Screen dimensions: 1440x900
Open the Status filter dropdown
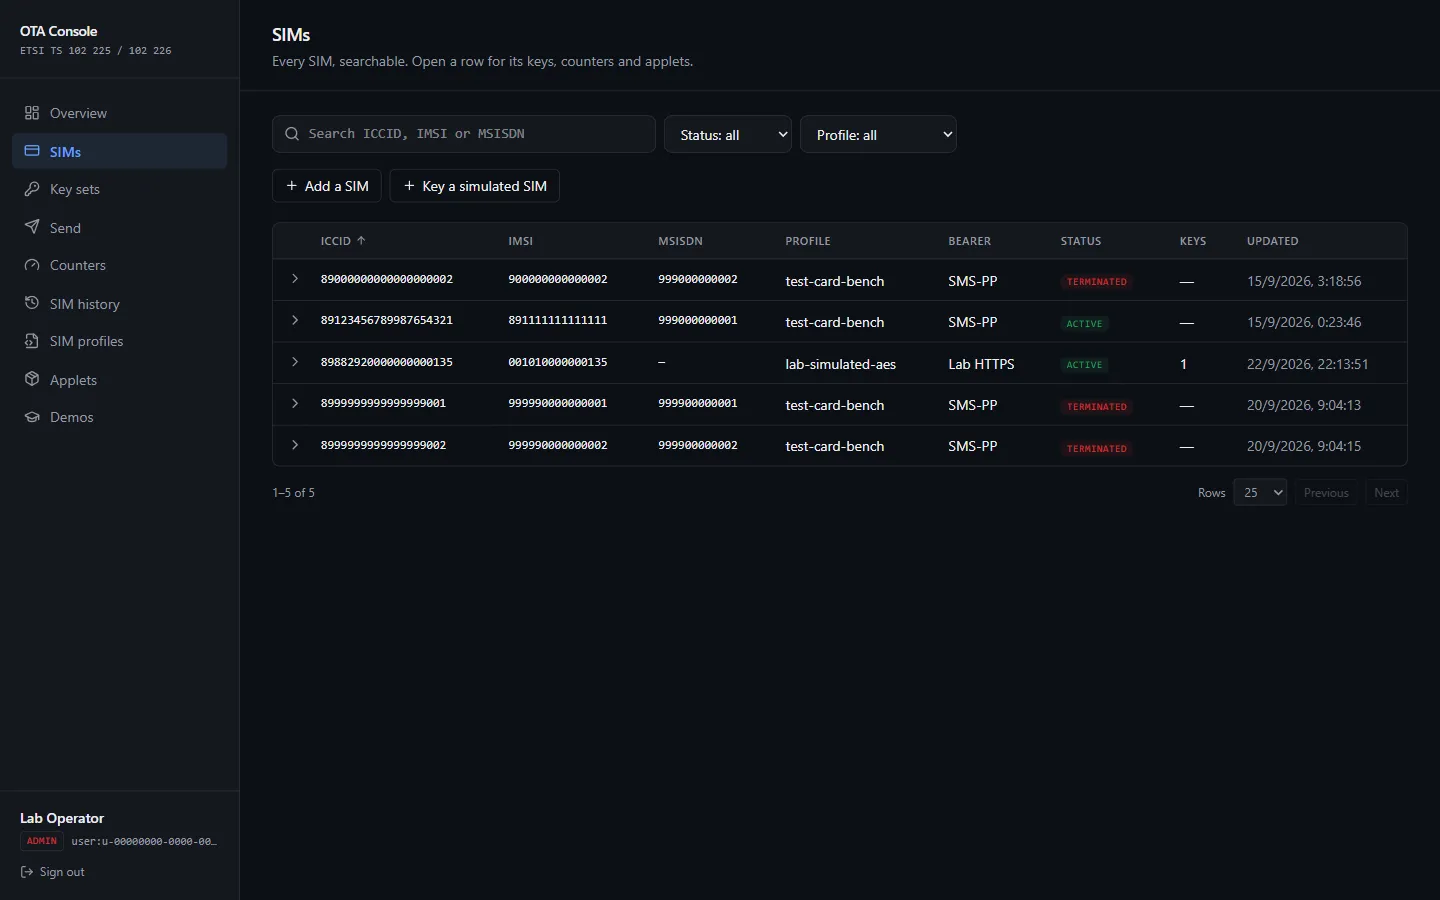[x=728, y=135]
